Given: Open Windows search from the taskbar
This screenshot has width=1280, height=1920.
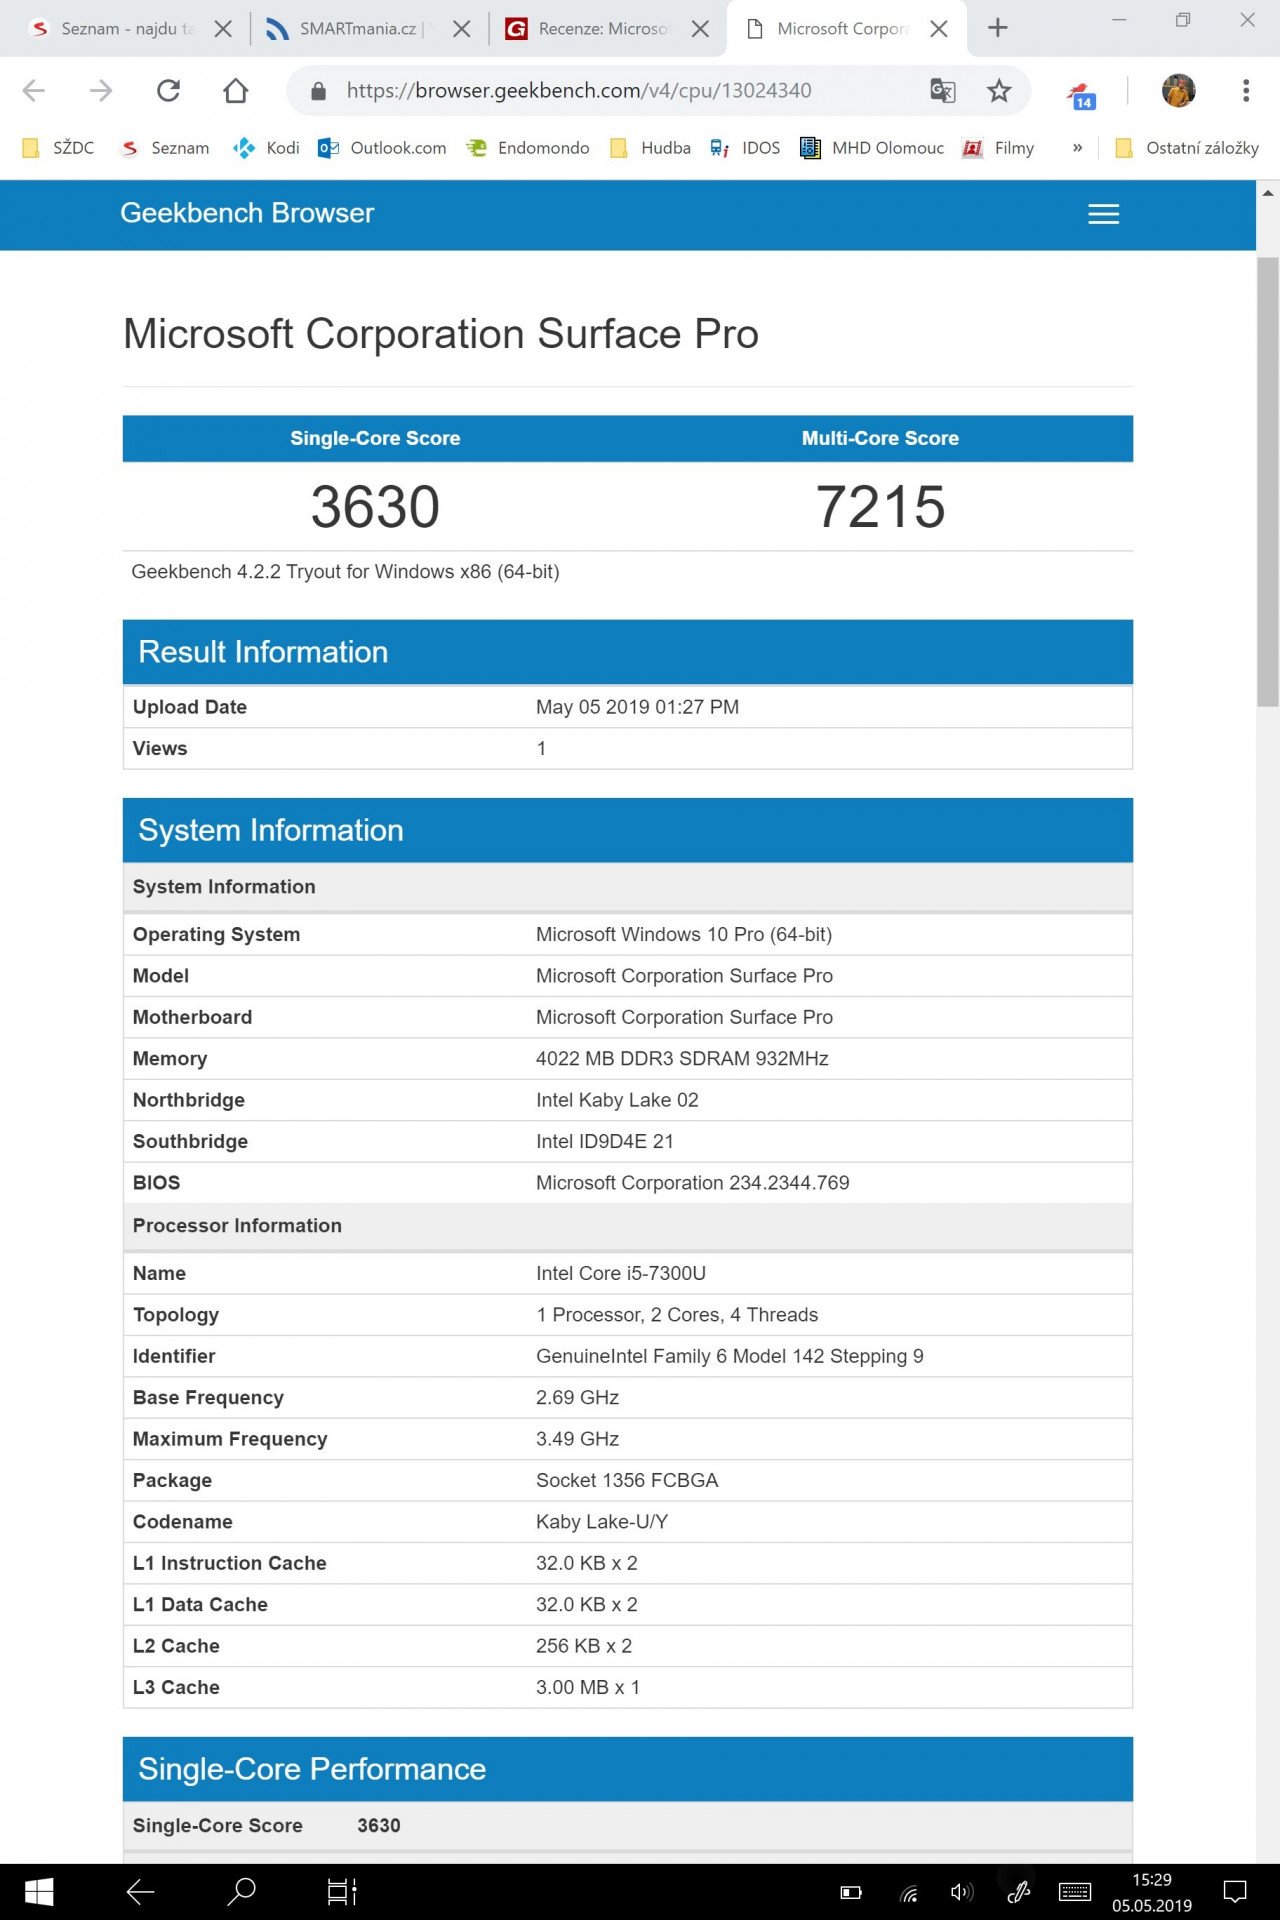Looking at the screenshot, I should 242,1892.
